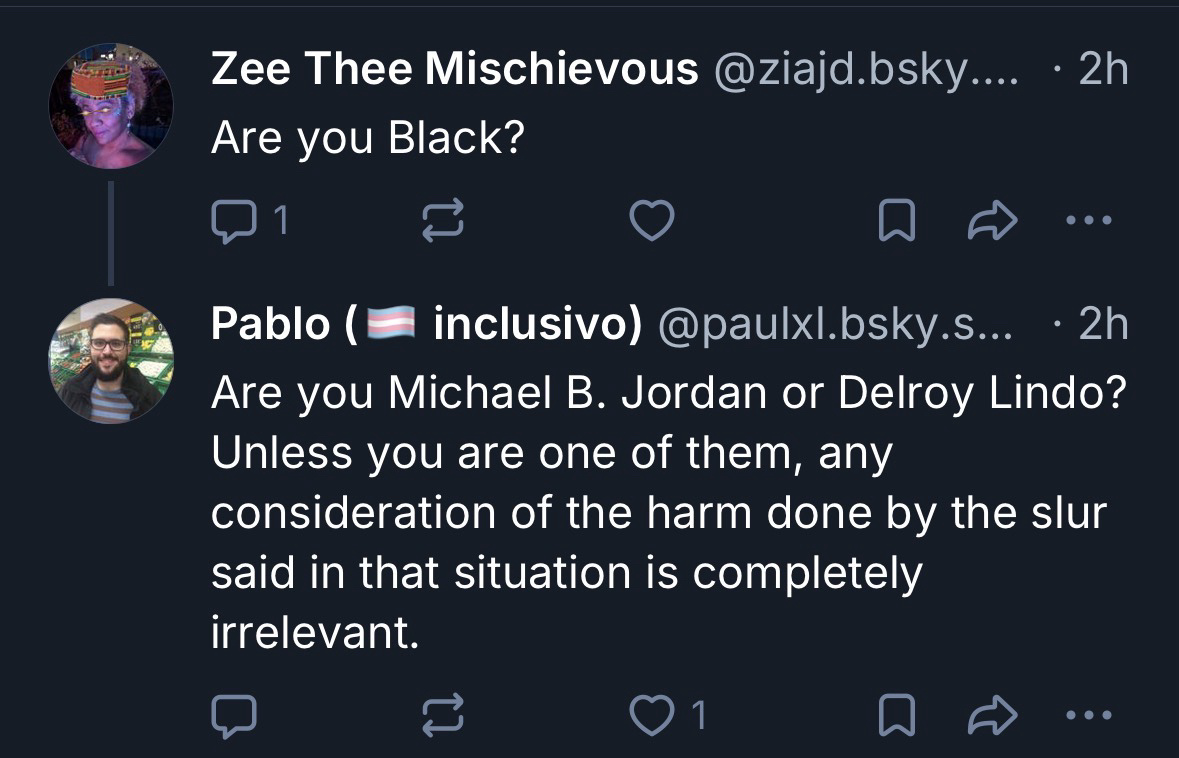Reply to Zee Thee Mischievous's post

click(236, 222)
